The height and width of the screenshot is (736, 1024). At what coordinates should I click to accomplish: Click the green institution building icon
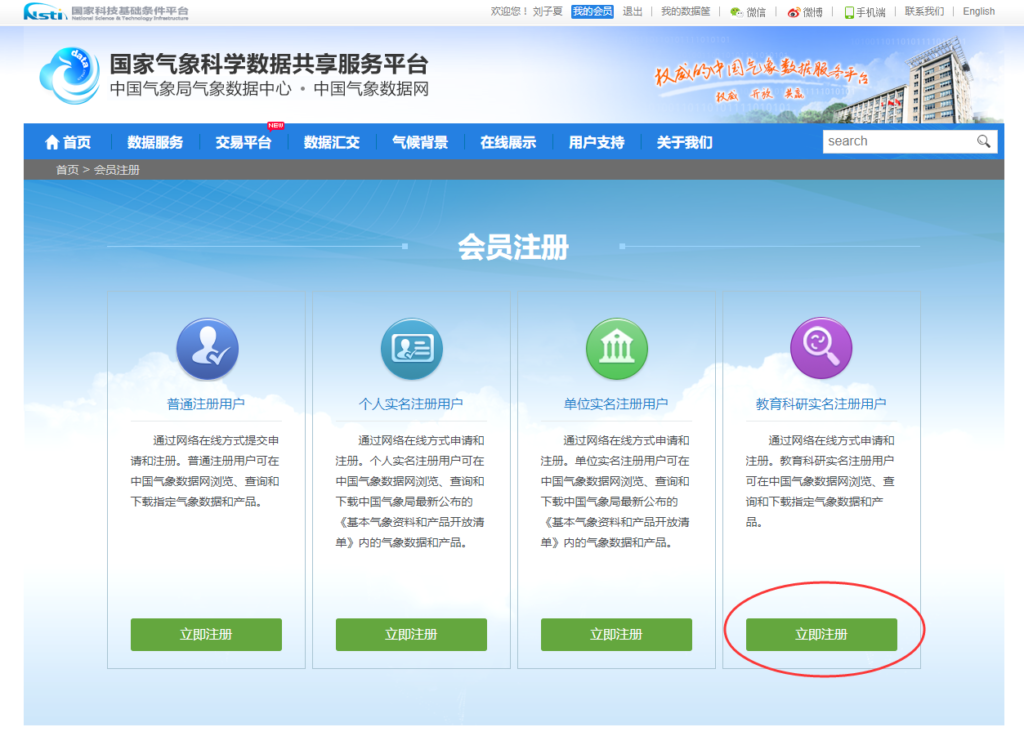click(616, 349)
